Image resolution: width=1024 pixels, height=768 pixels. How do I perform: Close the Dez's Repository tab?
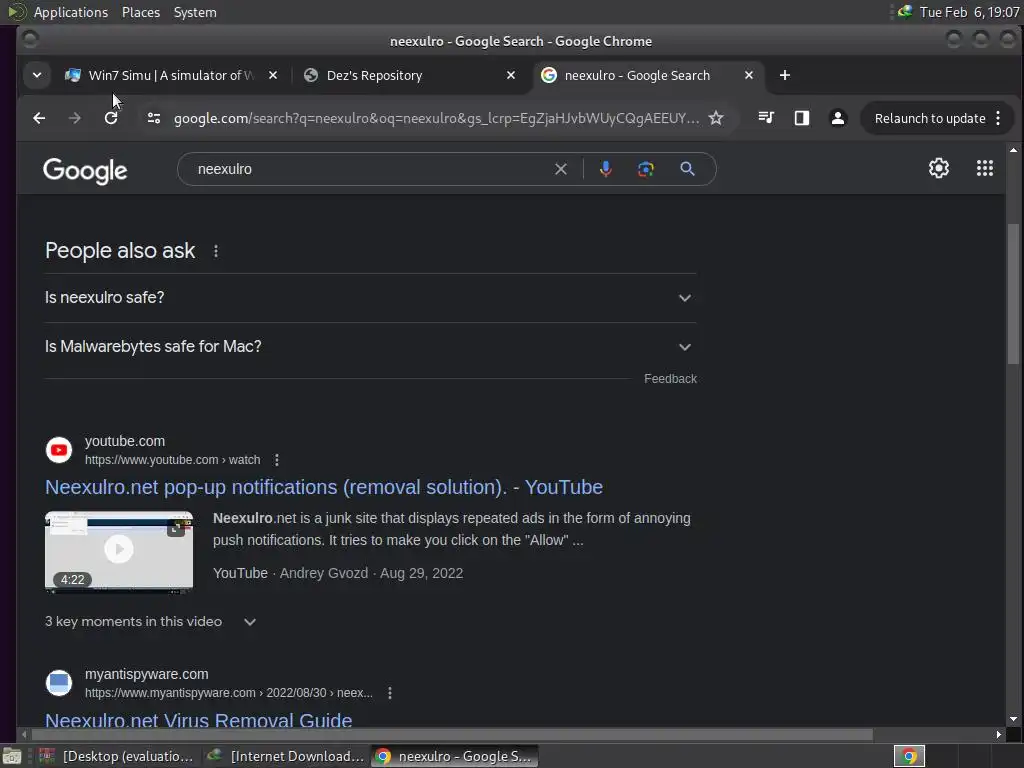point(511,76)
